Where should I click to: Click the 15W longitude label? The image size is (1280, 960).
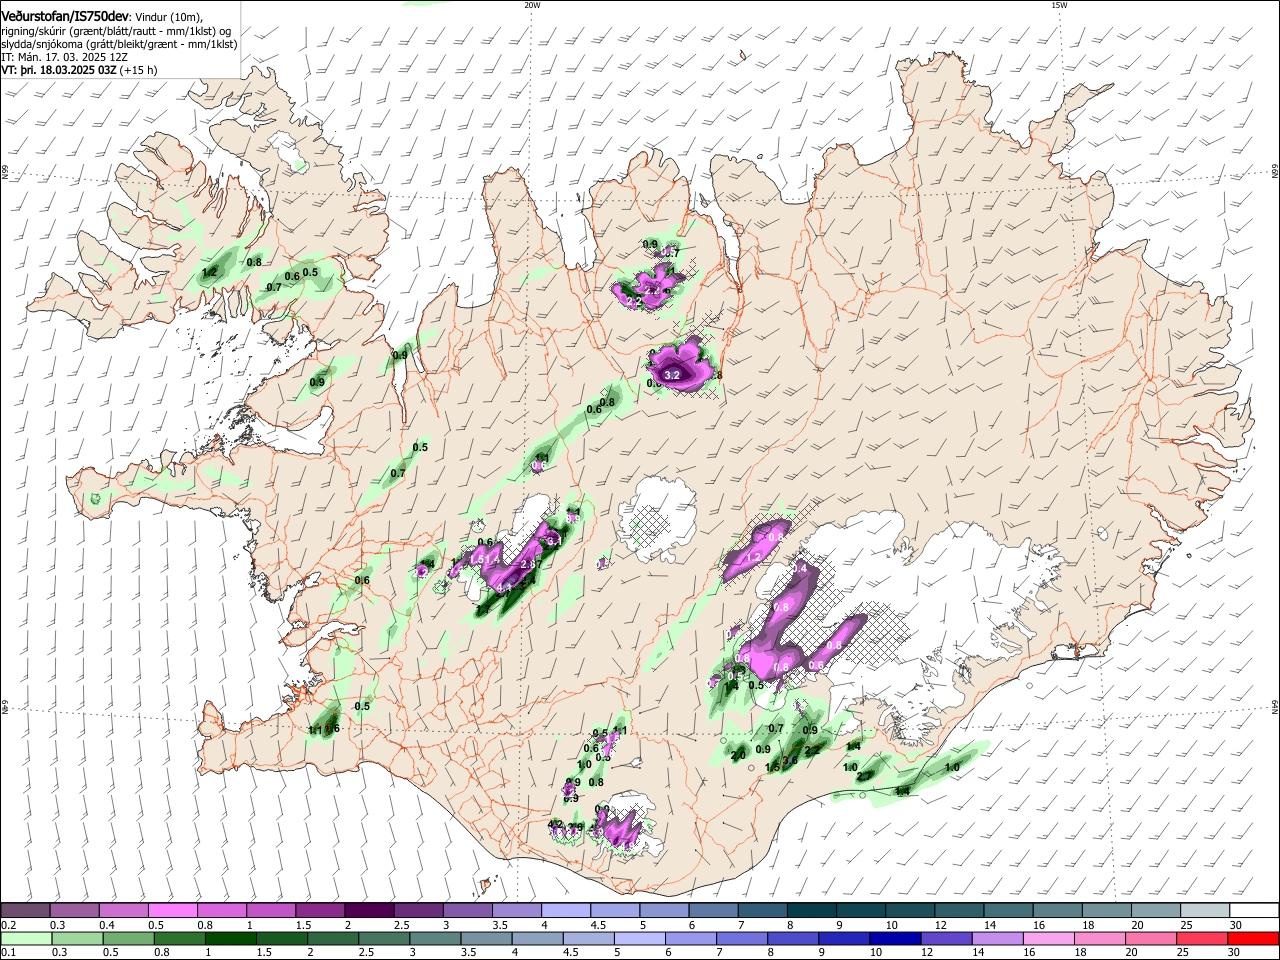[1059, 5]
